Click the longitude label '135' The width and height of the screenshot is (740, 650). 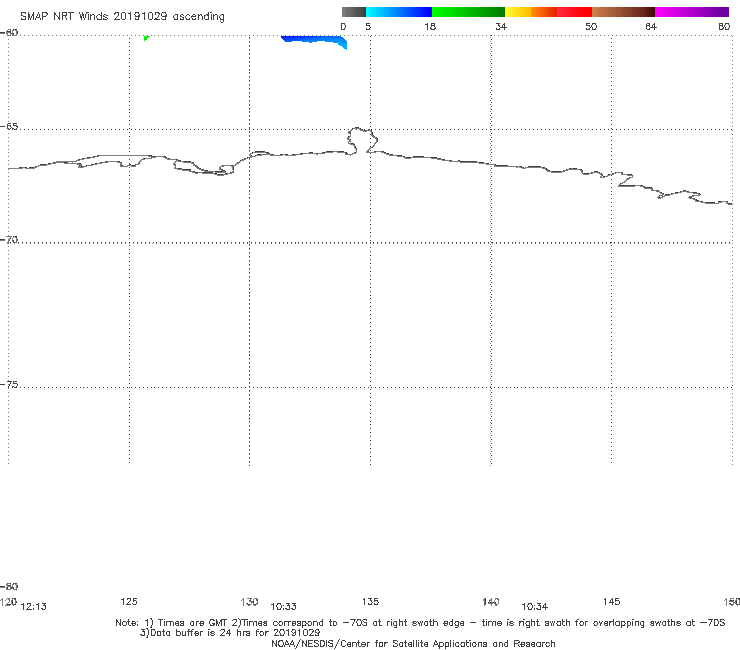pyautogui.click(x=370, y=601)
